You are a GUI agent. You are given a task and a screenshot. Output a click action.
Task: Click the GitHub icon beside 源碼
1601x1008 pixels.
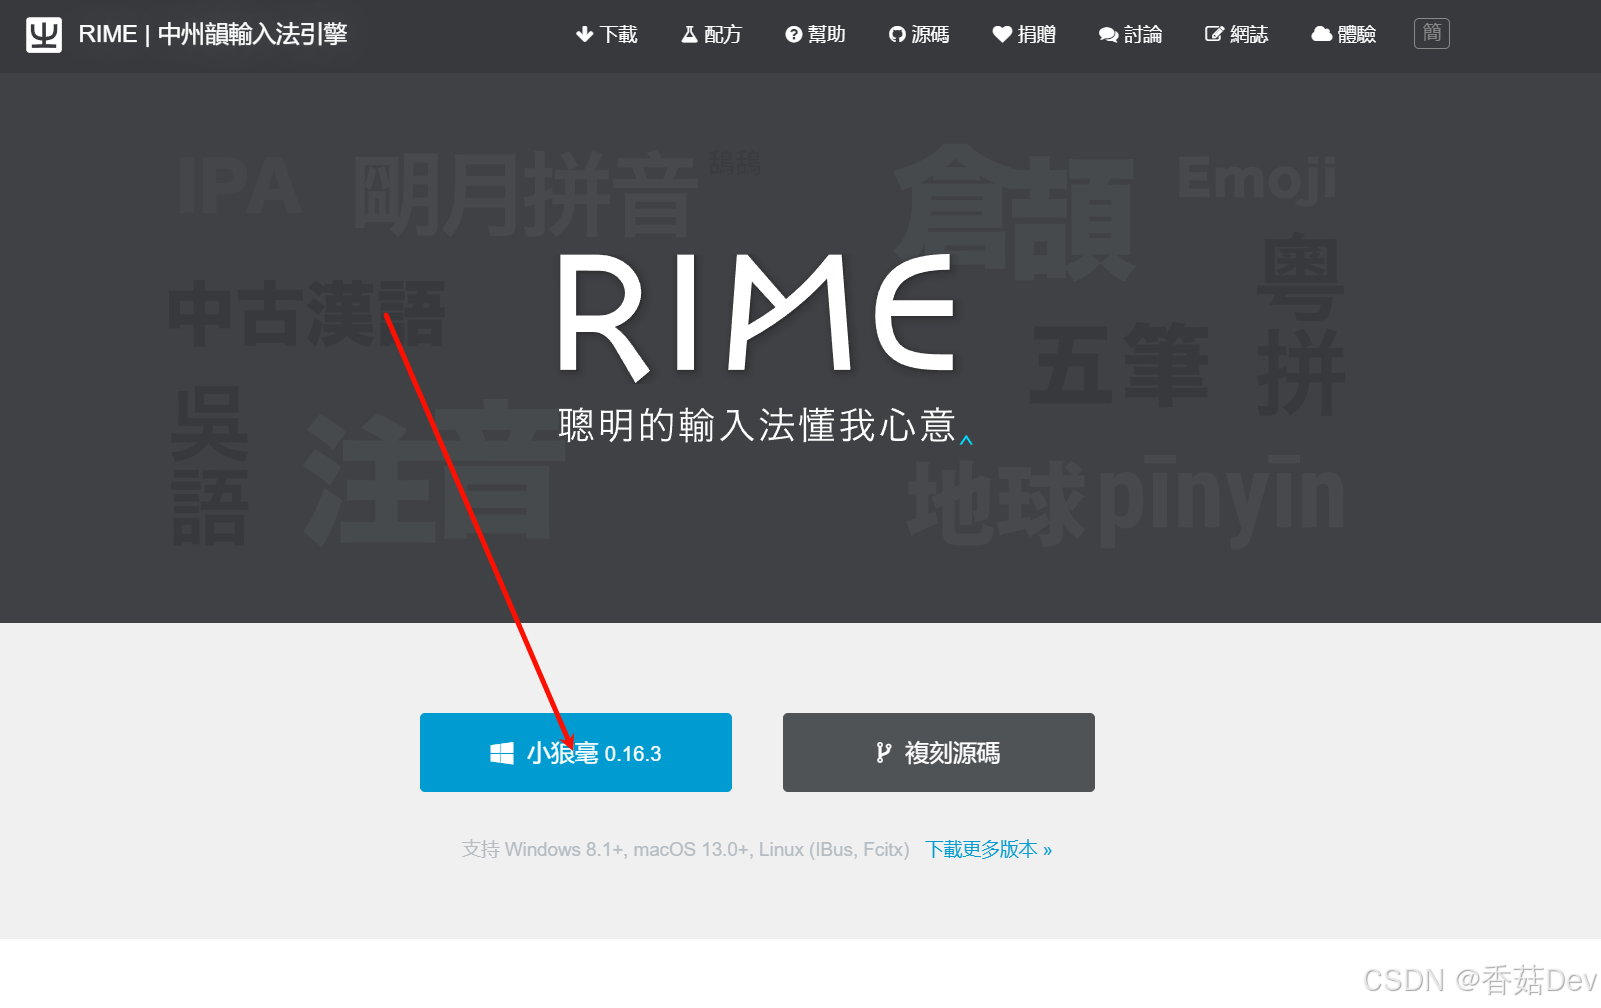[x=897, y=35]
